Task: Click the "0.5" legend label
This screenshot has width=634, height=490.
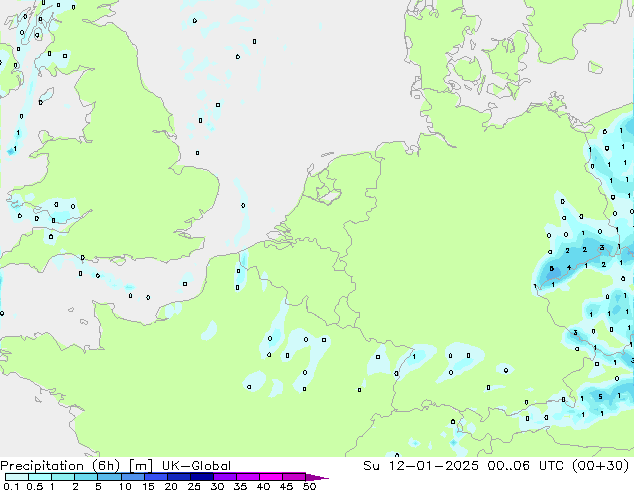Action: point(34,486)
